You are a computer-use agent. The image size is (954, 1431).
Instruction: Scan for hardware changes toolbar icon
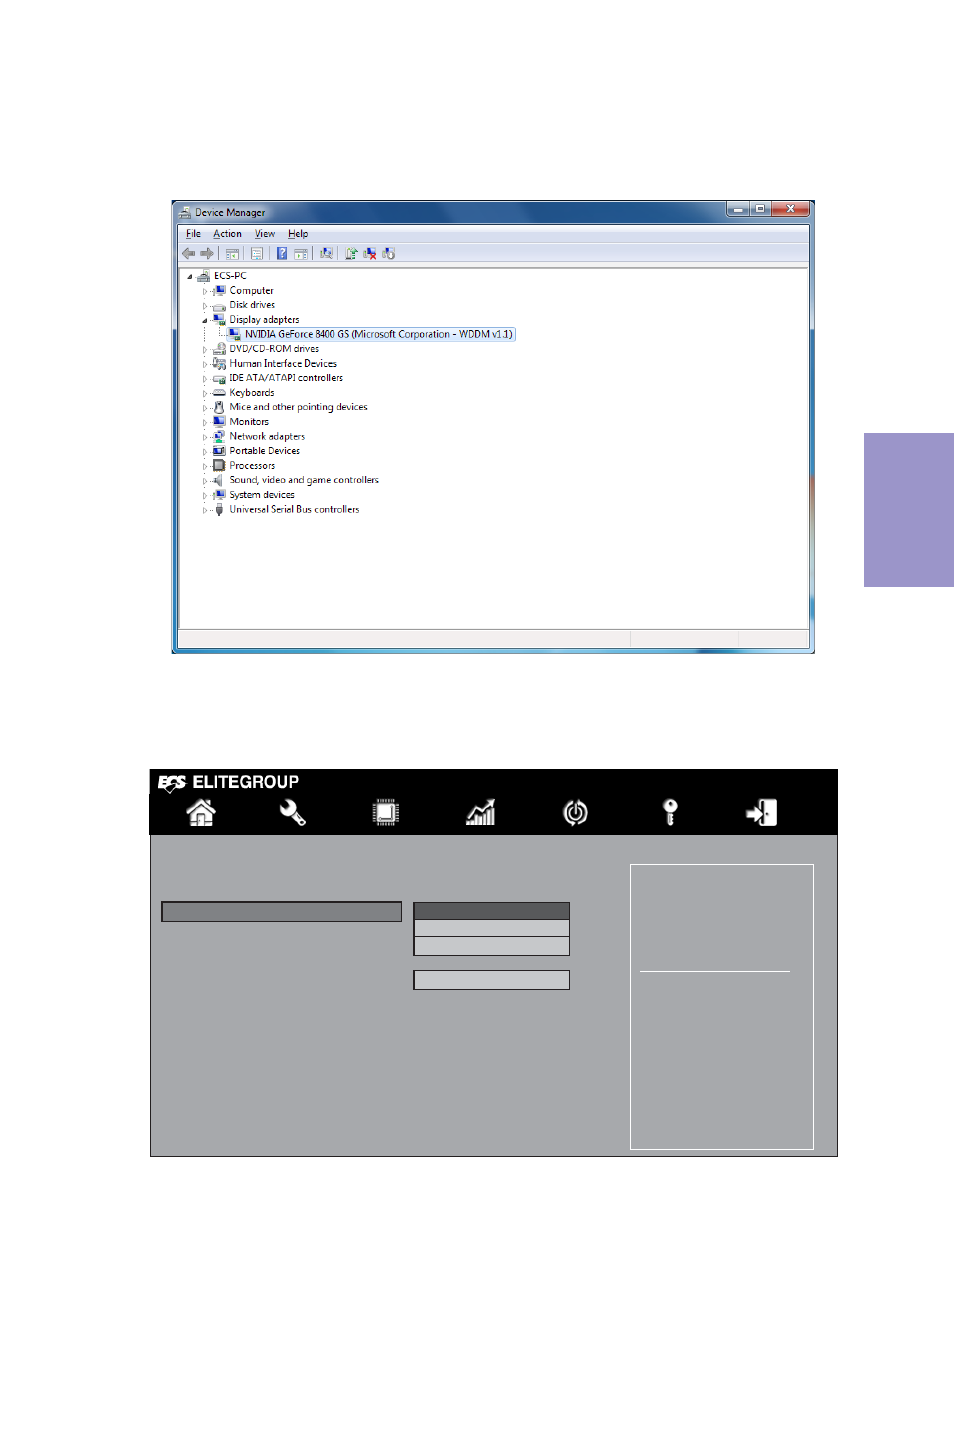[x=326, y=254]
